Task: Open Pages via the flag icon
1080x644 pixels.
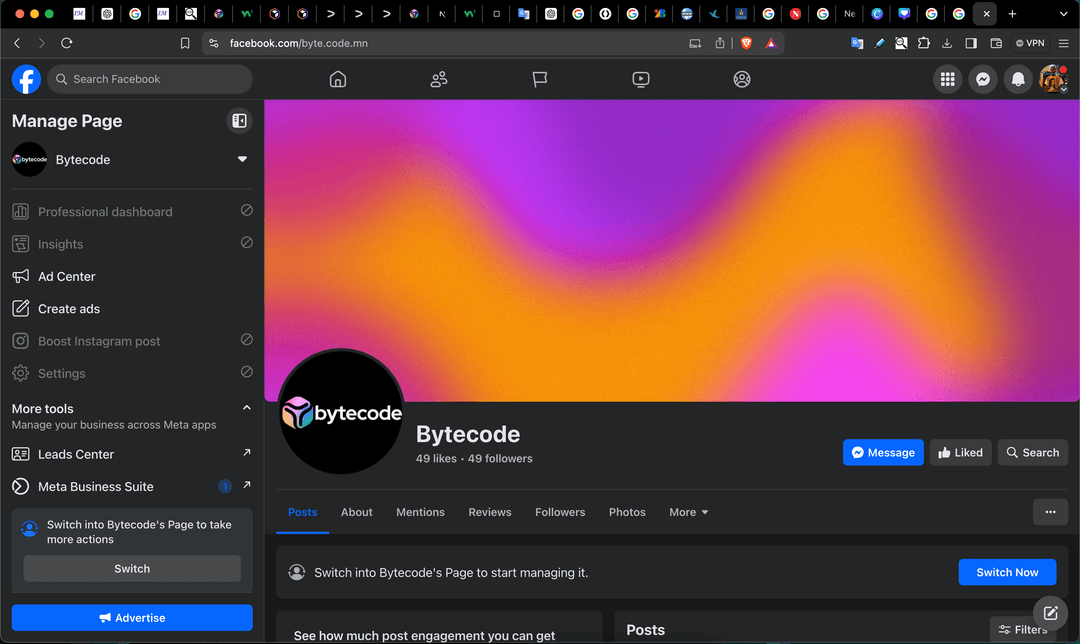Action: [540, 79]
